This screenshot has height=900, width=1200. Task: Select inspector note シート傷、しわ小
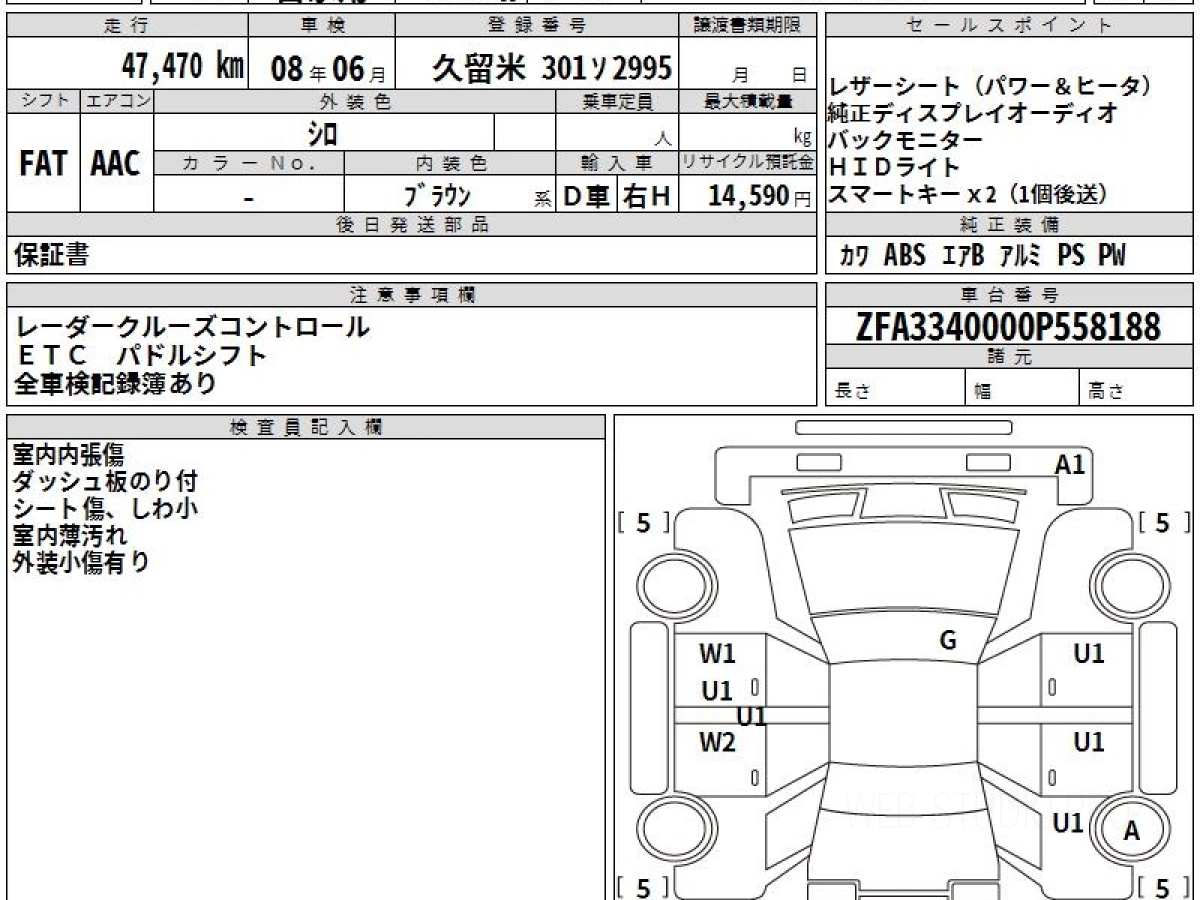(105, 508)
